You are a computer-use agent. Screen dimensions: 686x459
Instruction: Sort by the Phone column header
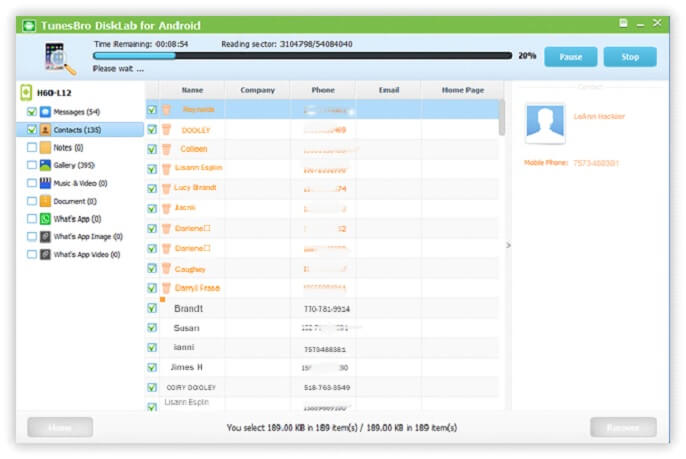pos(323,90)
